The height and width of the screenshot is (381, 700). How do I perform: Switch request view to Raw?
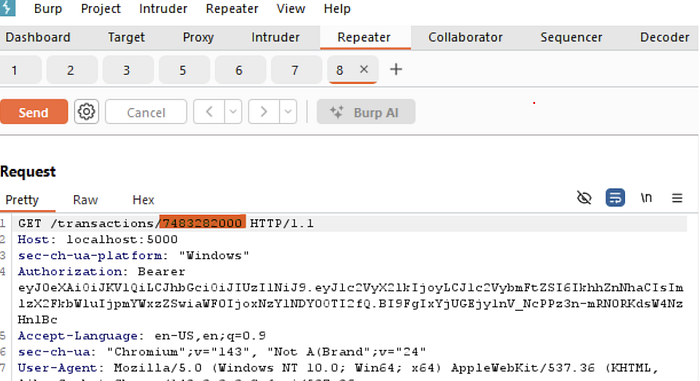[85, 200]
